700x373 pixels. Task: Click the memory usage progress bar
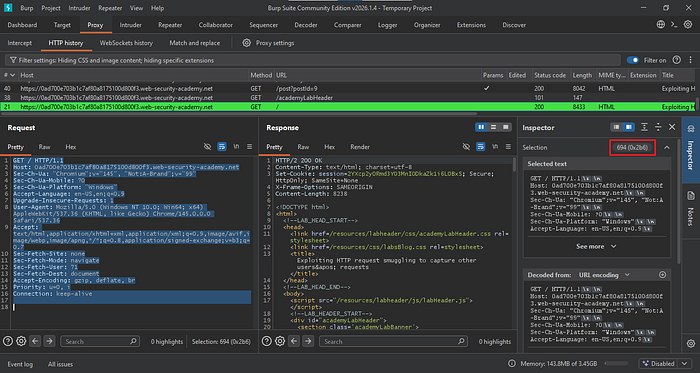click(x=616, y=364)
